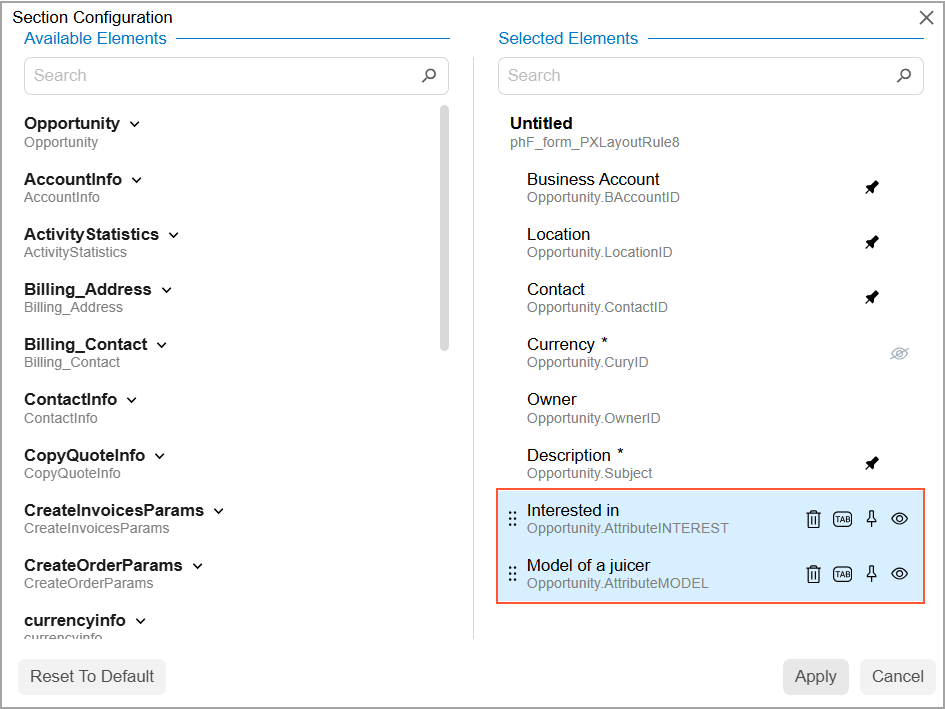Pin the Interested in element

click(871, 518)
